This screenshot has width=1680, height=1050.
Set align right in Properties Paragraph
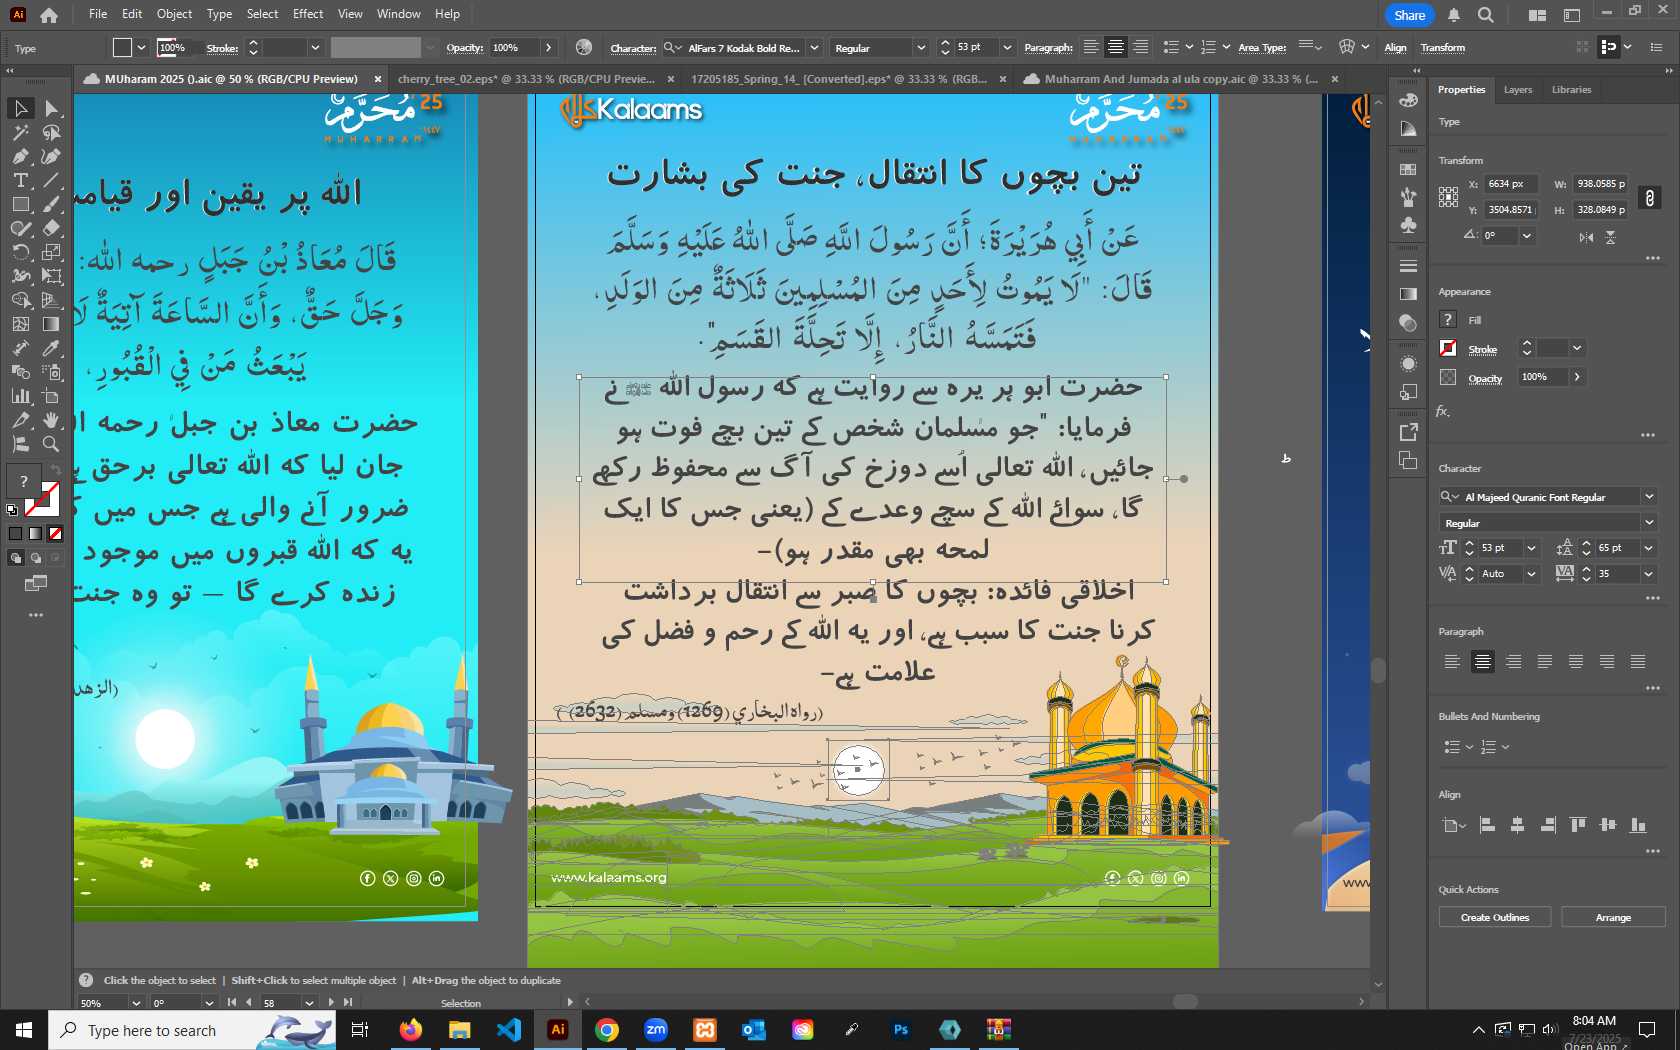tap(1514, 661)
